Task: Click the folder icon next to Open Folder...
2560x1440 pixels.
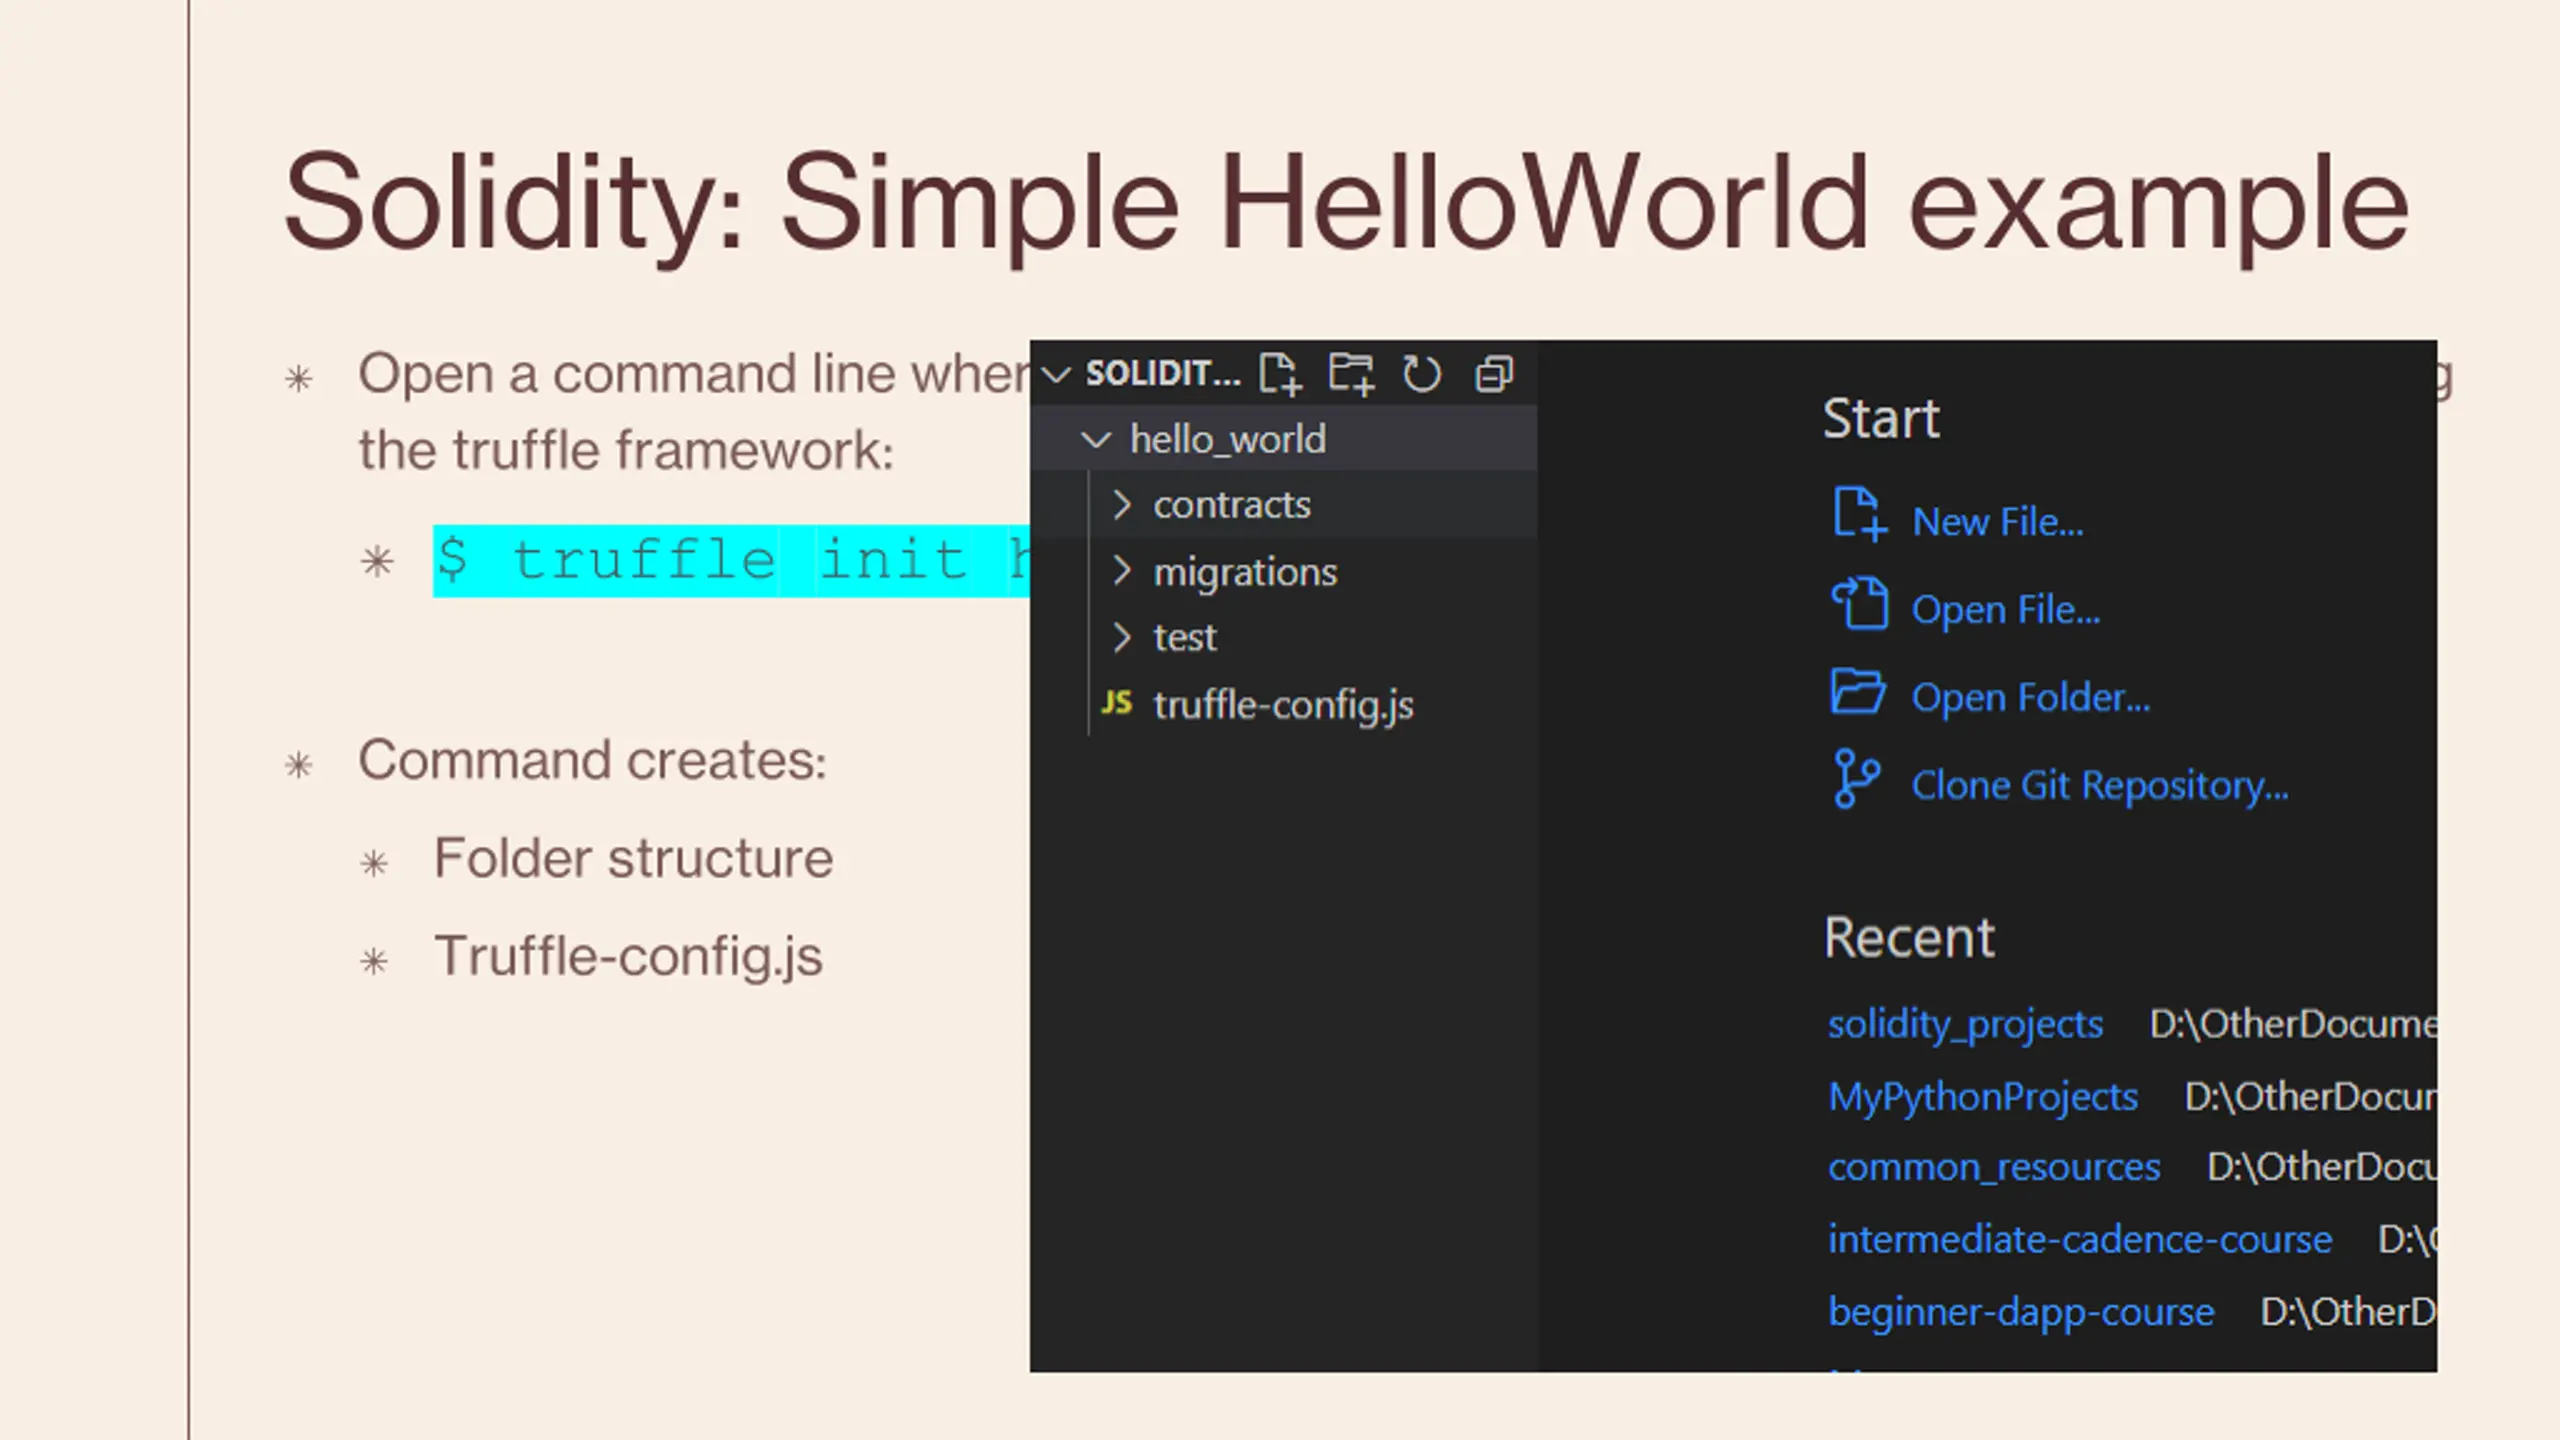Action: click(x=1858, y=691)
